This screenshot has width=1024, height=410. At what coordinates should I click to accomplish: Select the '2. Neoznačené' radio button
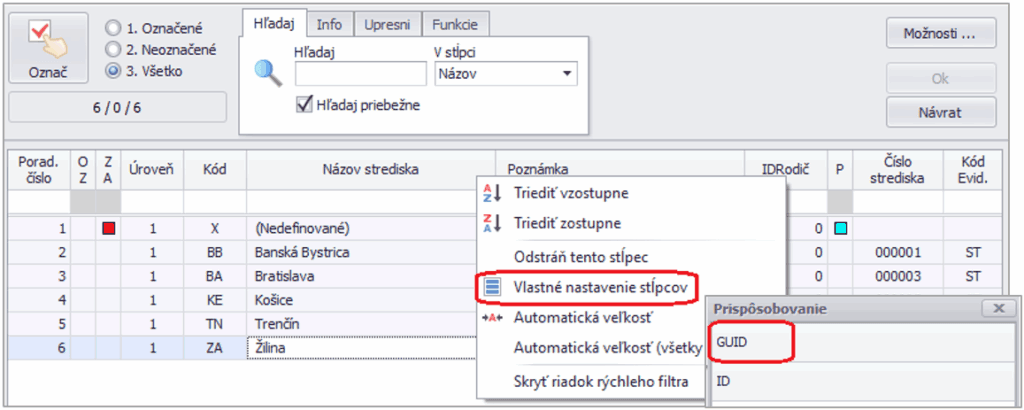point(113,48)
